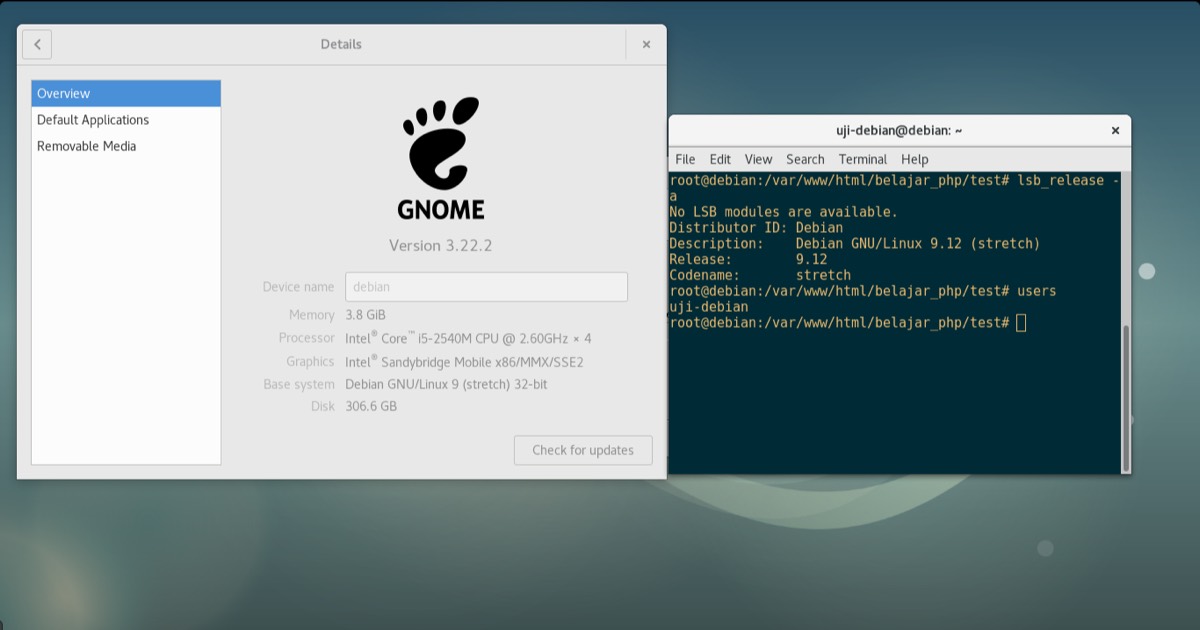Screen dimensions: 1200x630
Task: Click the terminal cursor at last prompt
Action: [x=1020, y=322]
